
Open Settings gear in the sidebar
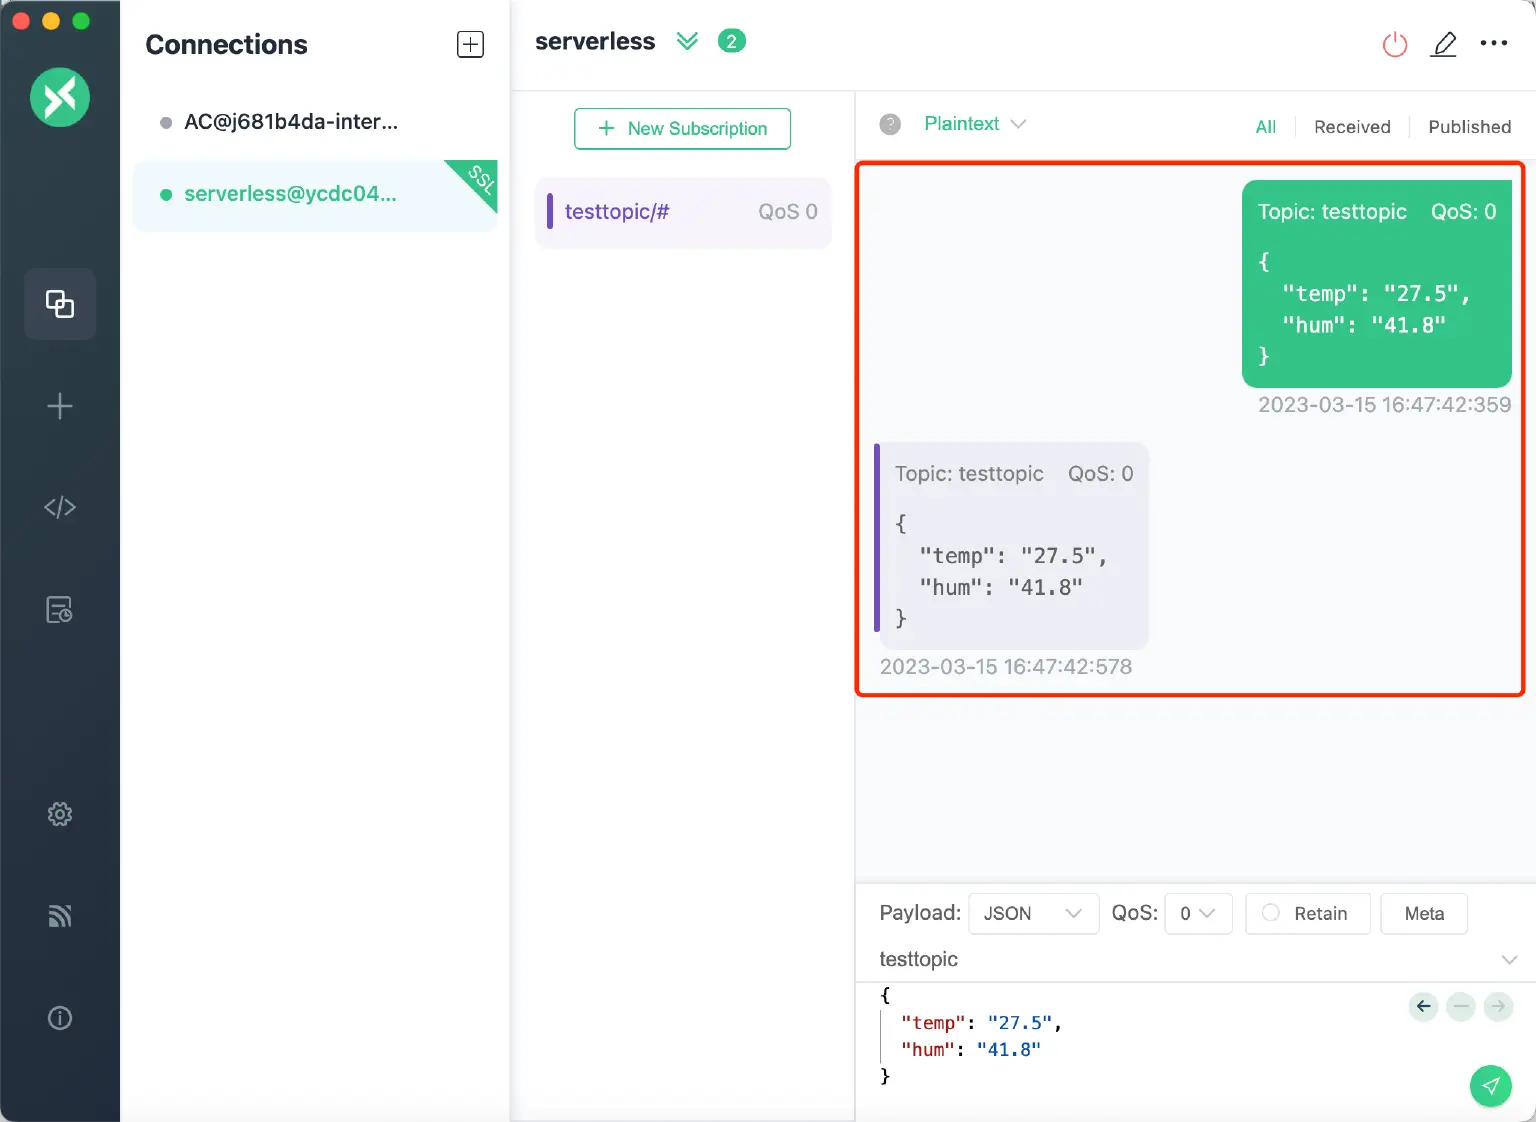click(60, 814)
